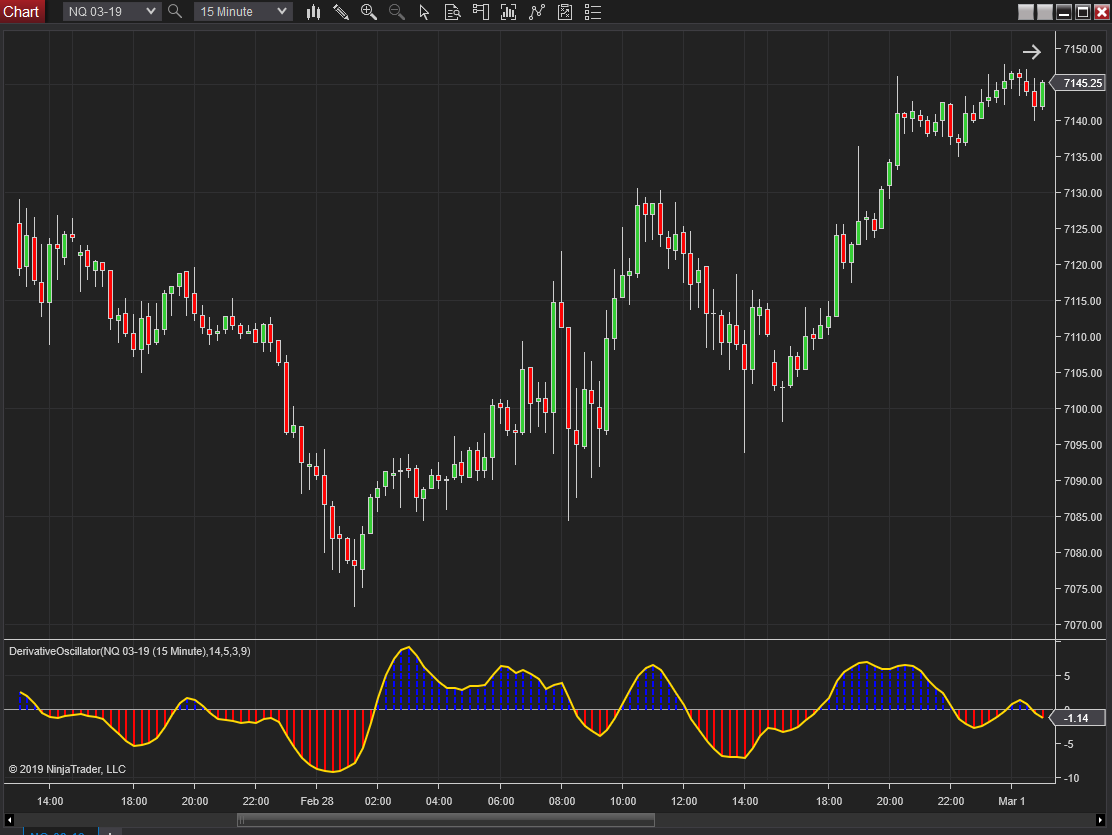This screenshot has width=1112, height=835.
Task: Click the -1.14 oscillator value marker
Action: (x=1077, y=718)
